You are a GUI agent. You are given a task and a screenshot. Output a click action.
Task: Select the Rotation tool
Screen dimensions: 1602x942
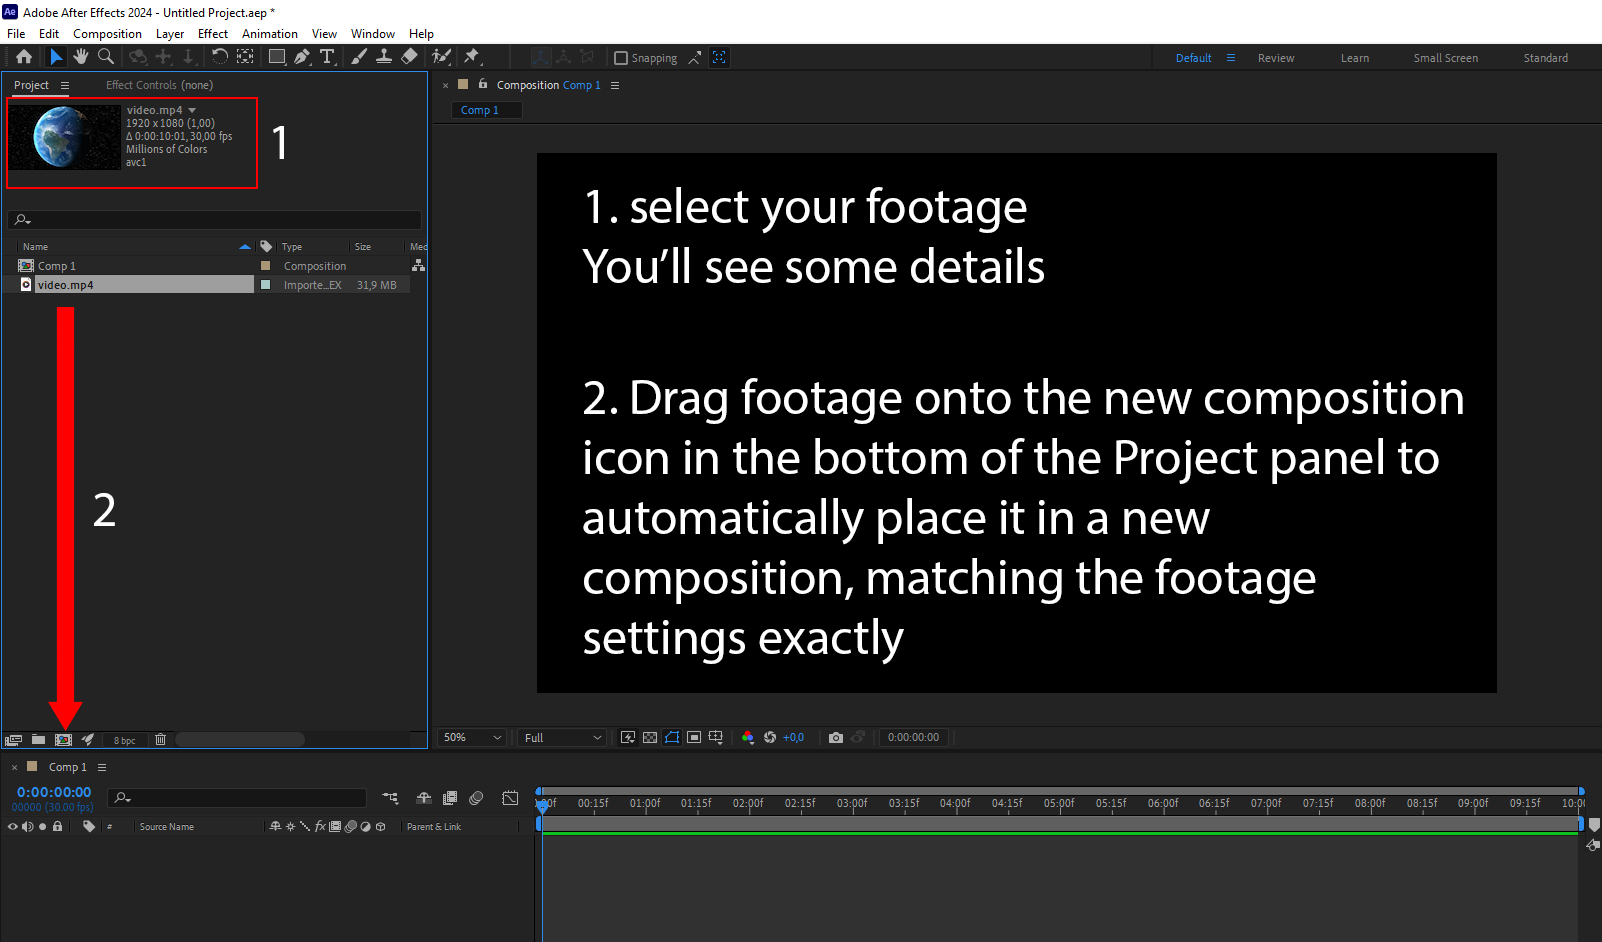point(220,57)
